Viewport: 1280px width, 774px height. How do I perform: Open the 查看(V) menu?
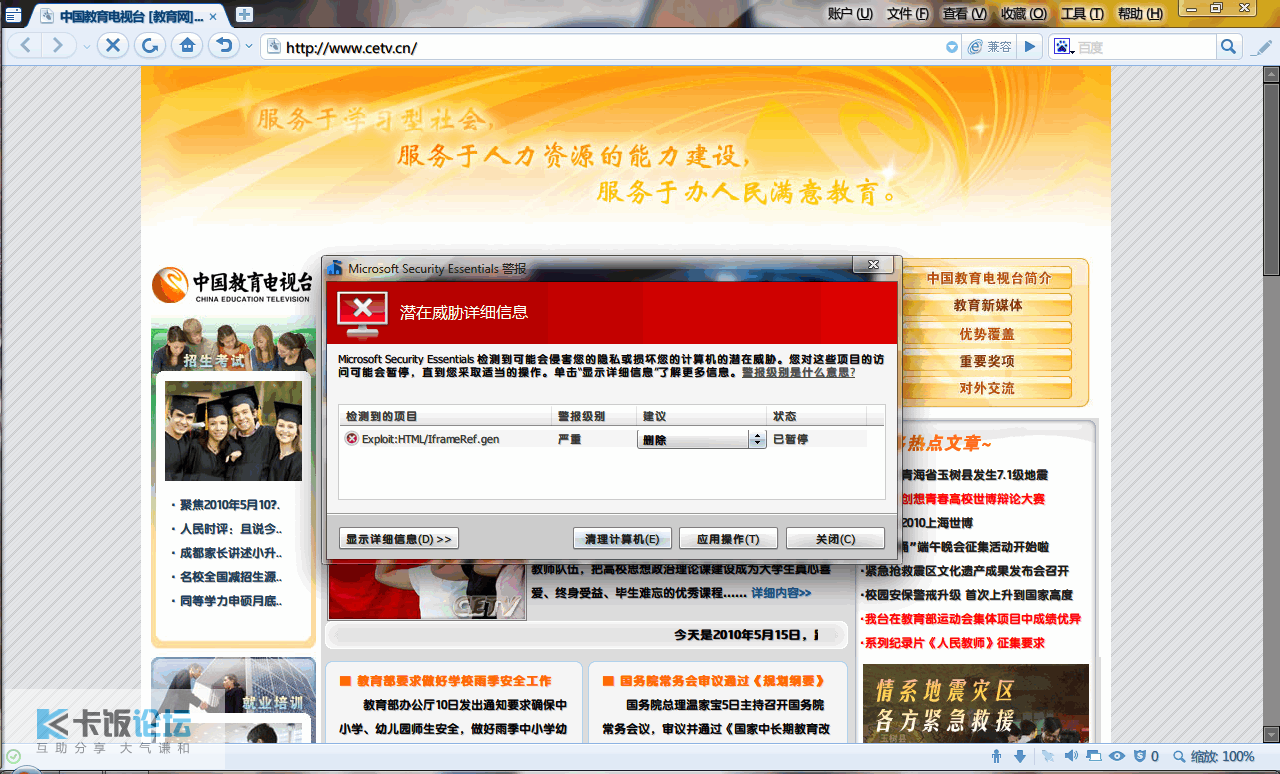tap(965, 14)
